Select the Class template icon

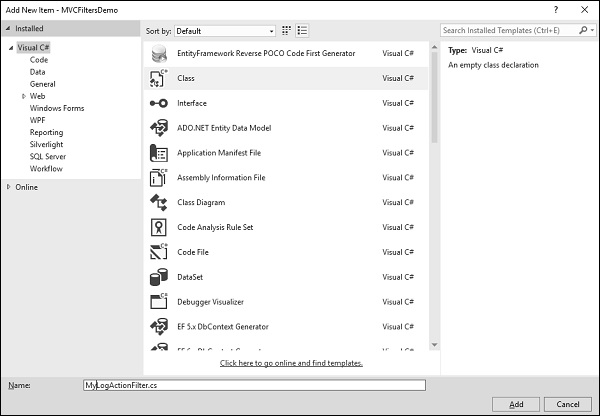point(158,77)
